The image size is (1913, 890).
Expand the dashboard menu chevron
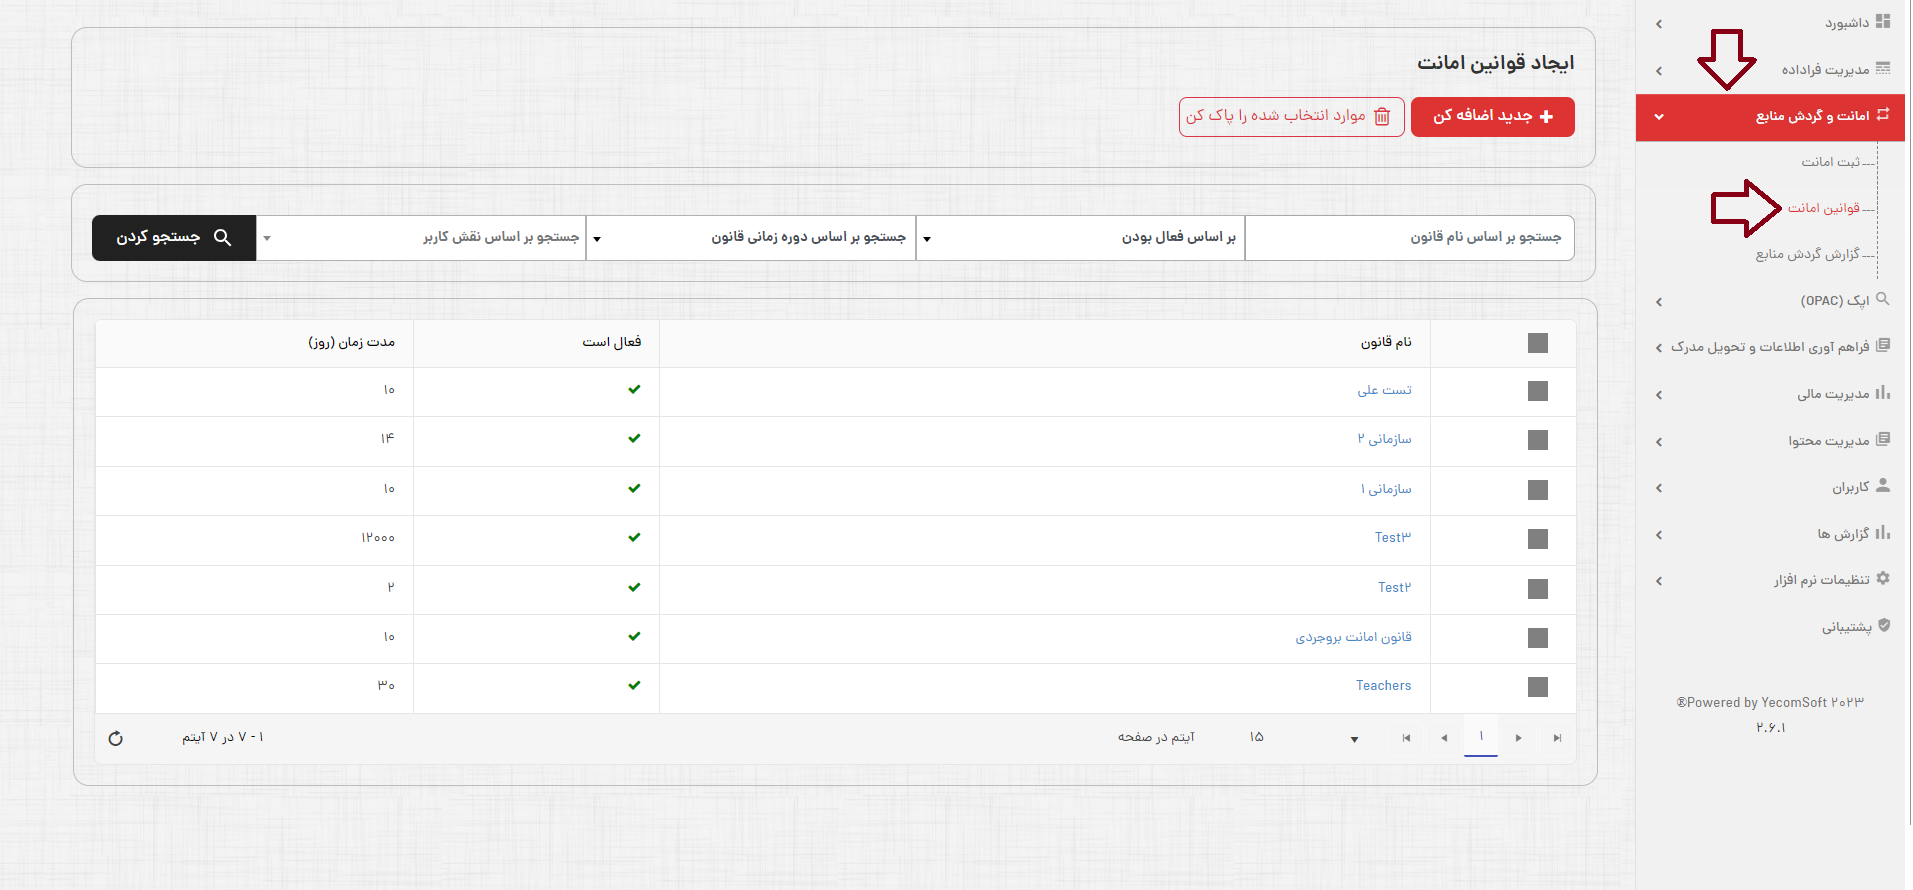coord(1659,24)
